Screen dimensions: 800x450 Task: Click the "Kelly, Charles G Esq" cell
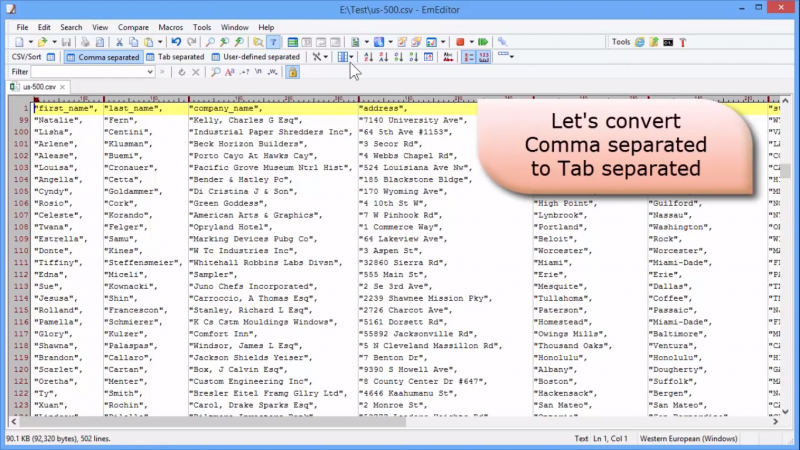(246, 120)
